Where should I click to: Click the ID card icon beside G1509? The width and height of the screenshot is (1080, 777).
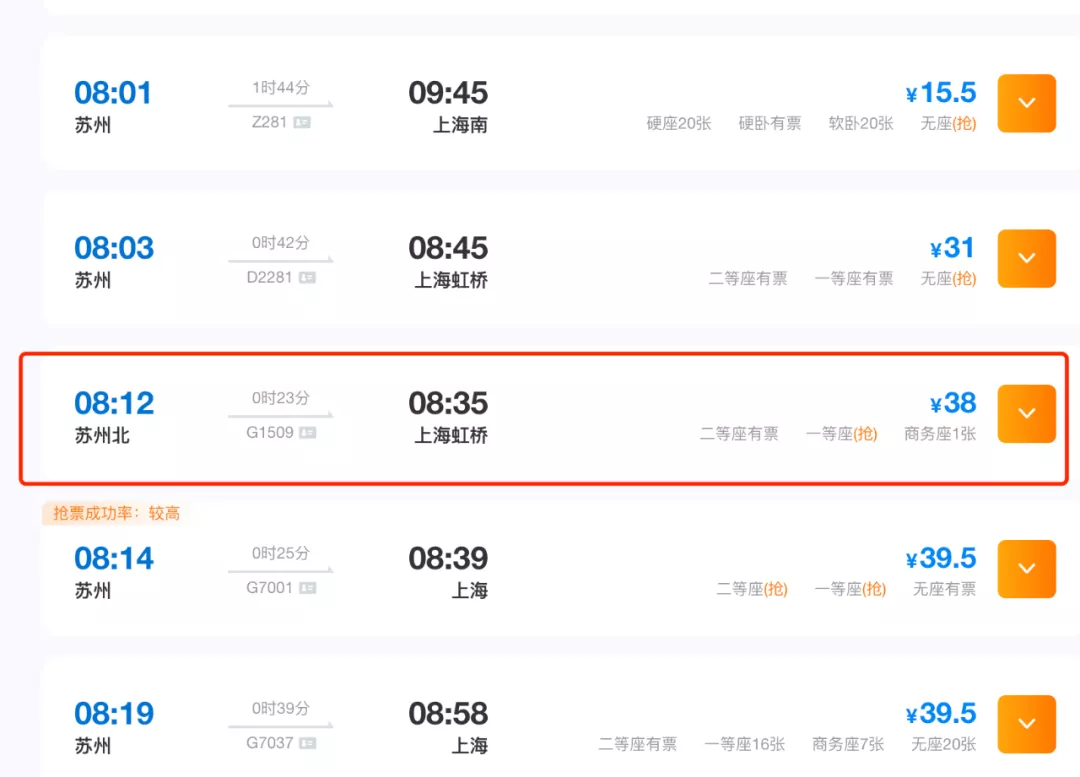(307, 433)
